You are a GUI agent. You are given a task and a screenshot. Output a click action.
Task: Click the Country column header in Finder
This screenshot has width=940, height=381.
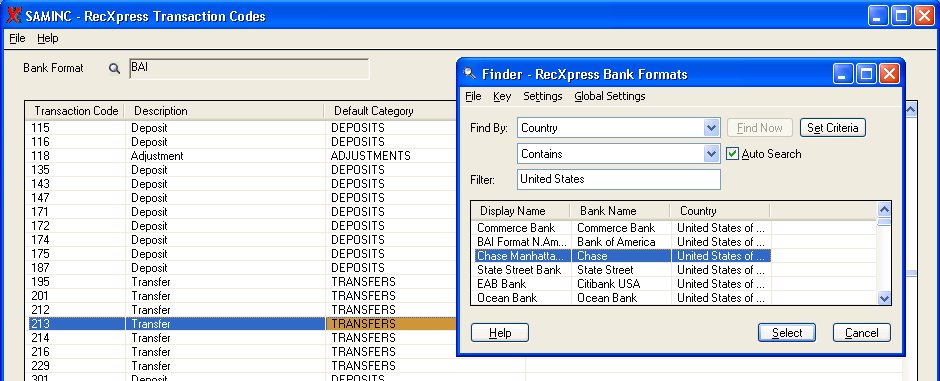click(x=720, y=211)
